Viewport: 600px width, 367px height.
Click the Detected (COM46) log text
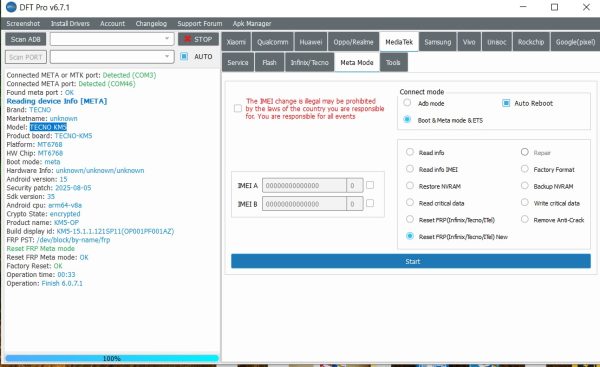(x=107, y=84)
